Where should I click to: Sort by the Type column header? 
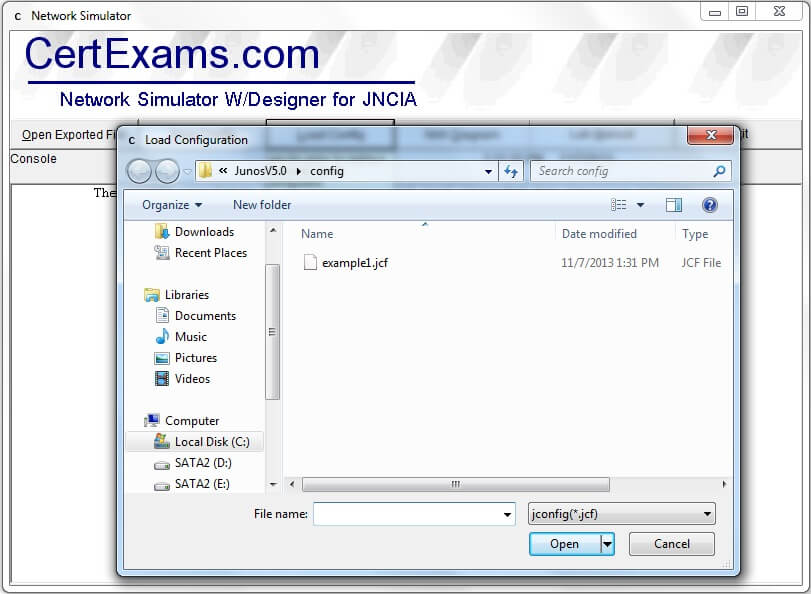pyautogui.click(x=695, y=234)
